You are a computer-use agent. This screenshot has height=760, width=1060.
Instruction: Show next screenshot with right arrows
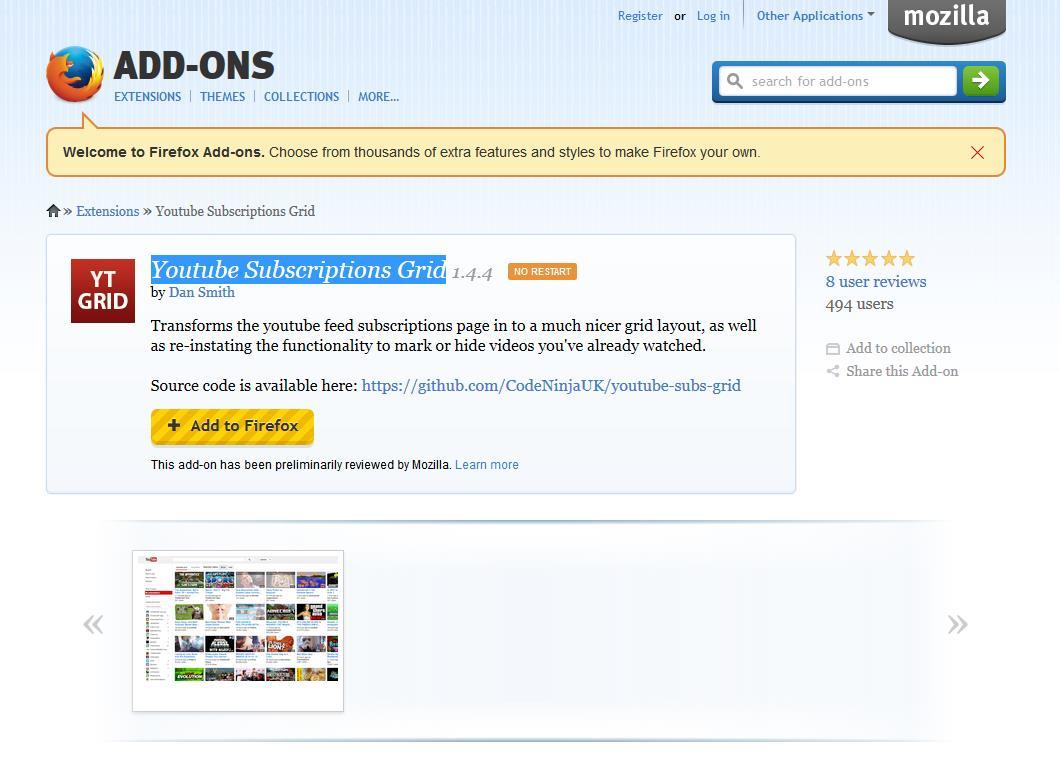[x=957, y=624]
